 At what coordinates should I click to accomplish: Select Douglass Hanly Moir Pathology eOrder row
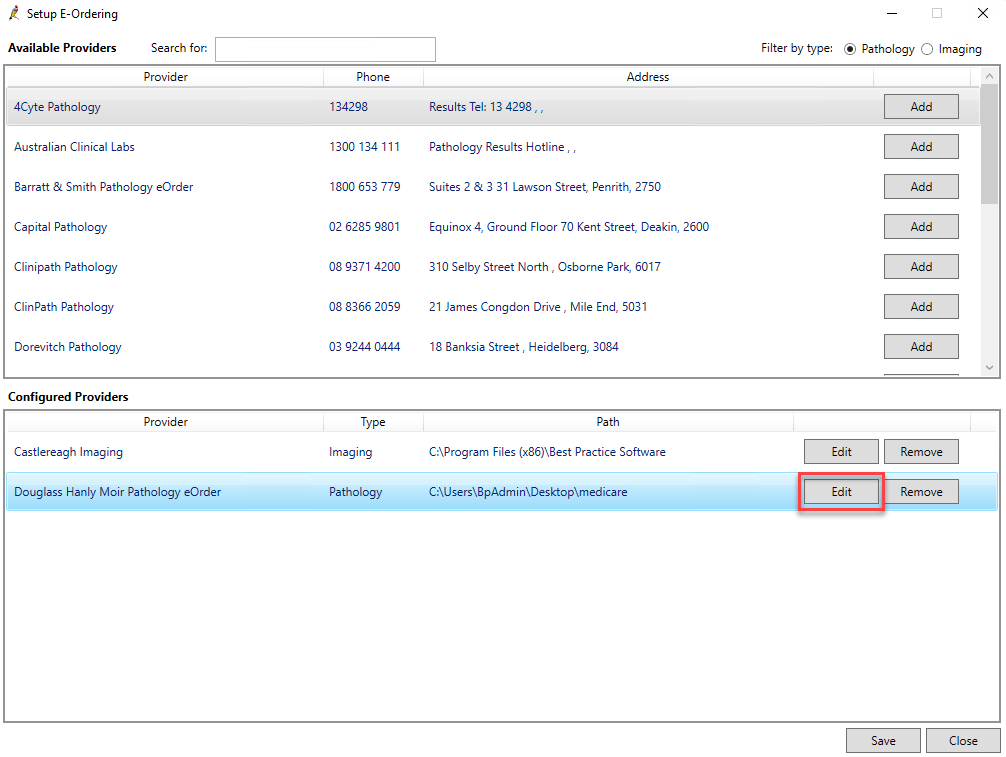click(x=502, y=491)
